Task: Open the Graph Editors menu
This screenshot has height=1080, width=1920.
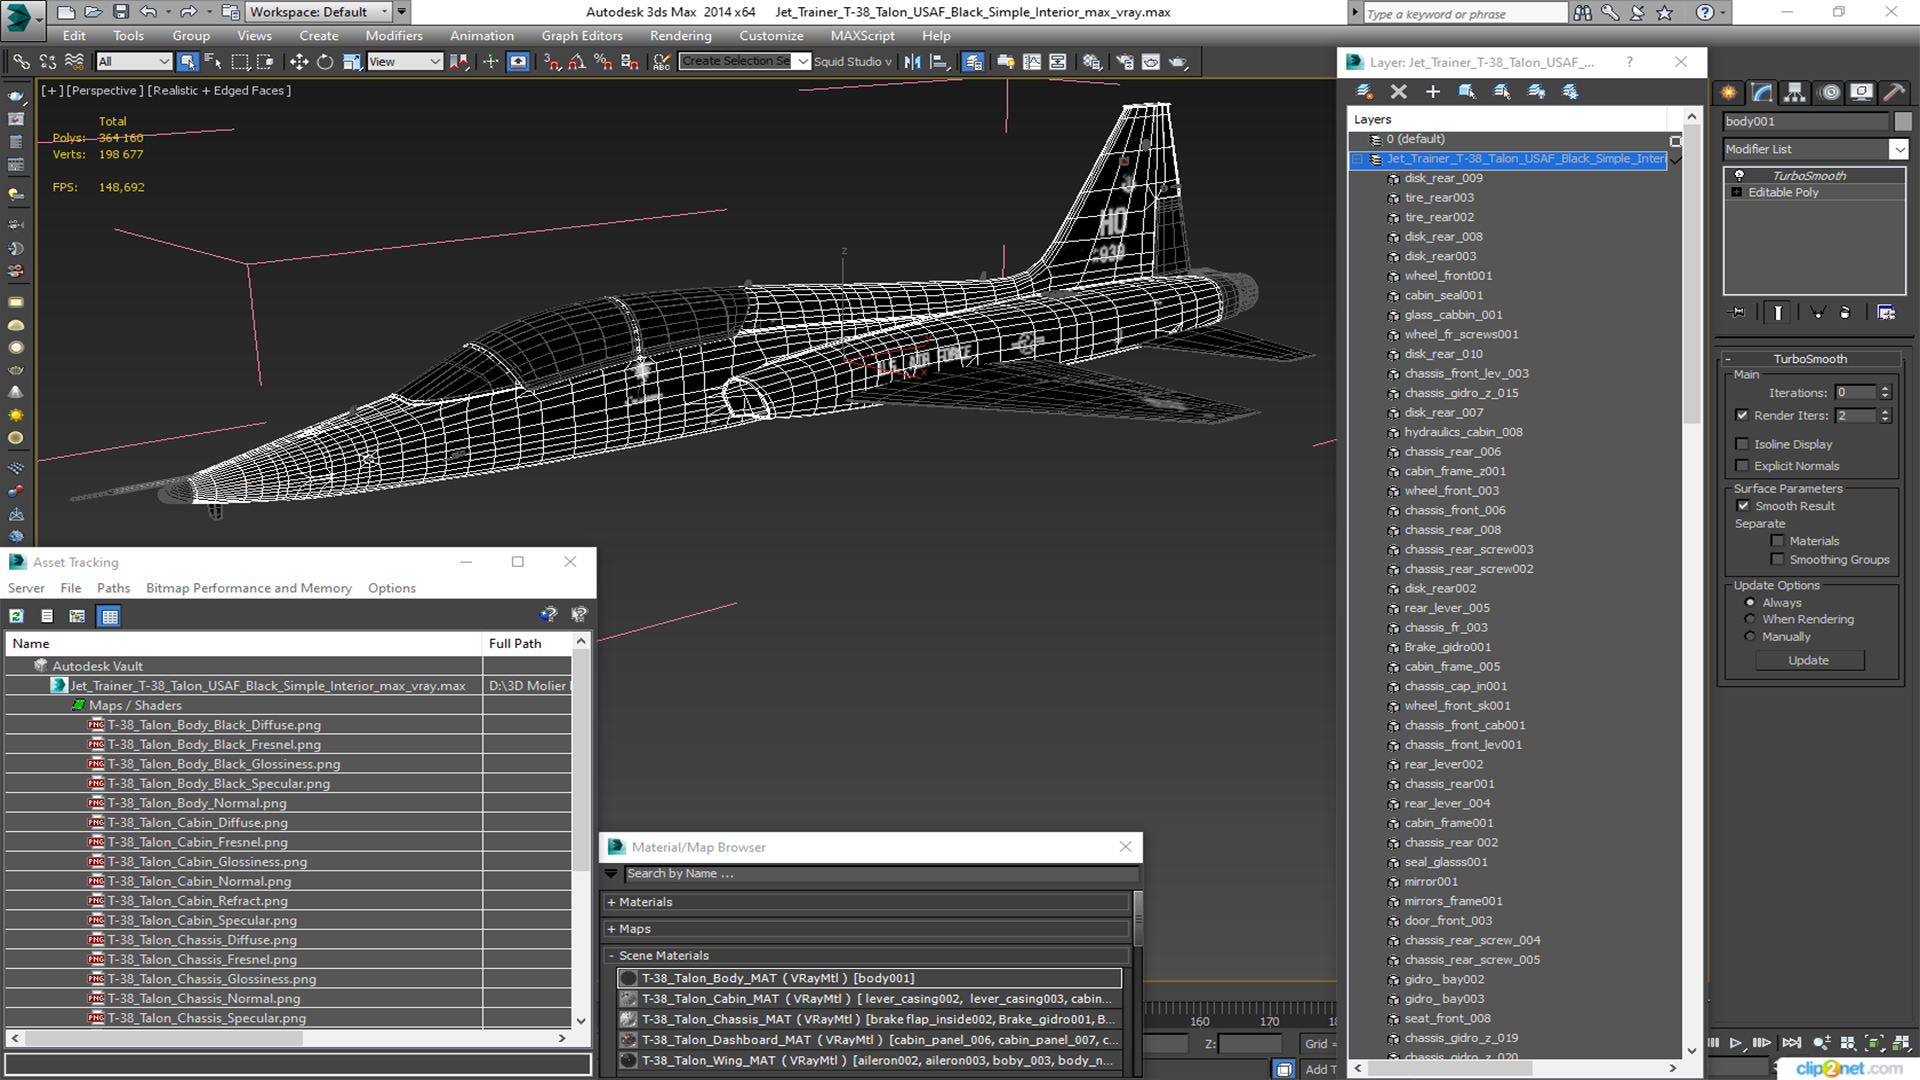Action: pos(582,36)
